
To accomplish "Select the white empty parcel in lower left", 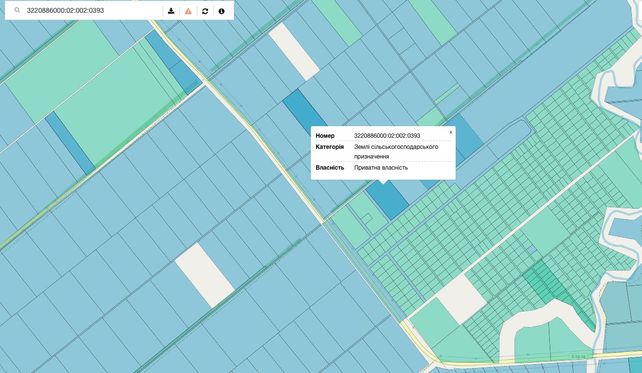I will coord(204,275).
